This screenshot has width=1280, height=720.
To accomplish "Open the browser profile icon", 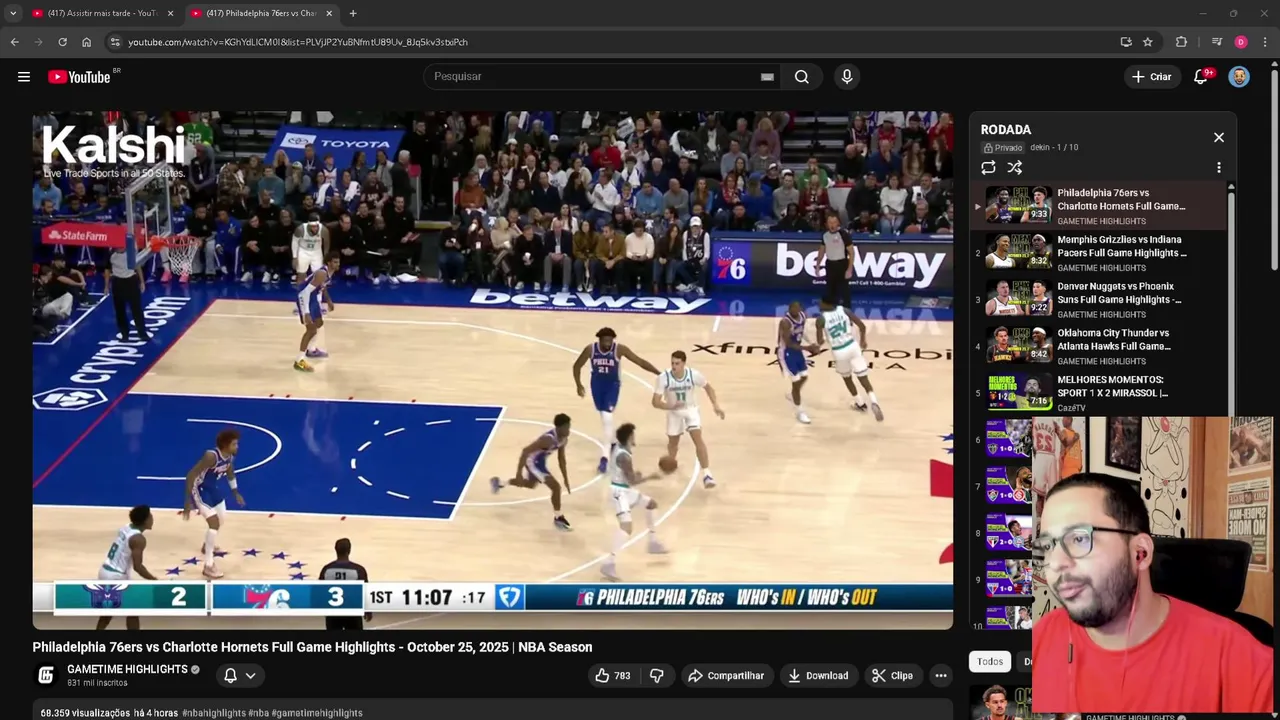I will tap(1241, 42).
